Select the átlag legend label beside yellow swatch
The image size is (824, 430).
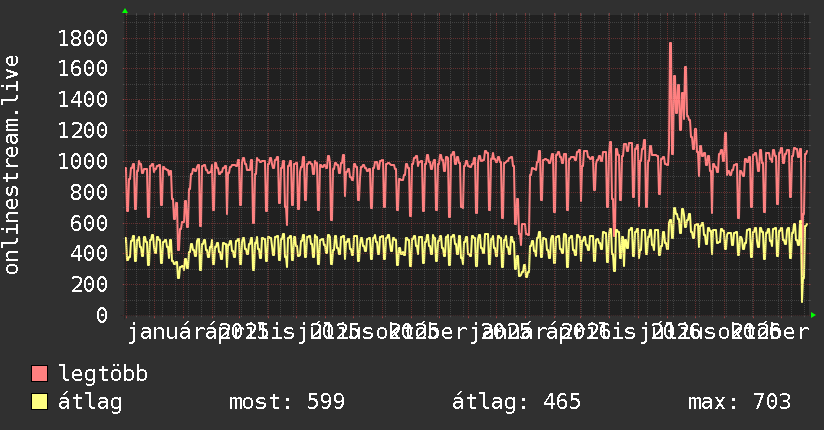(90, 402)
